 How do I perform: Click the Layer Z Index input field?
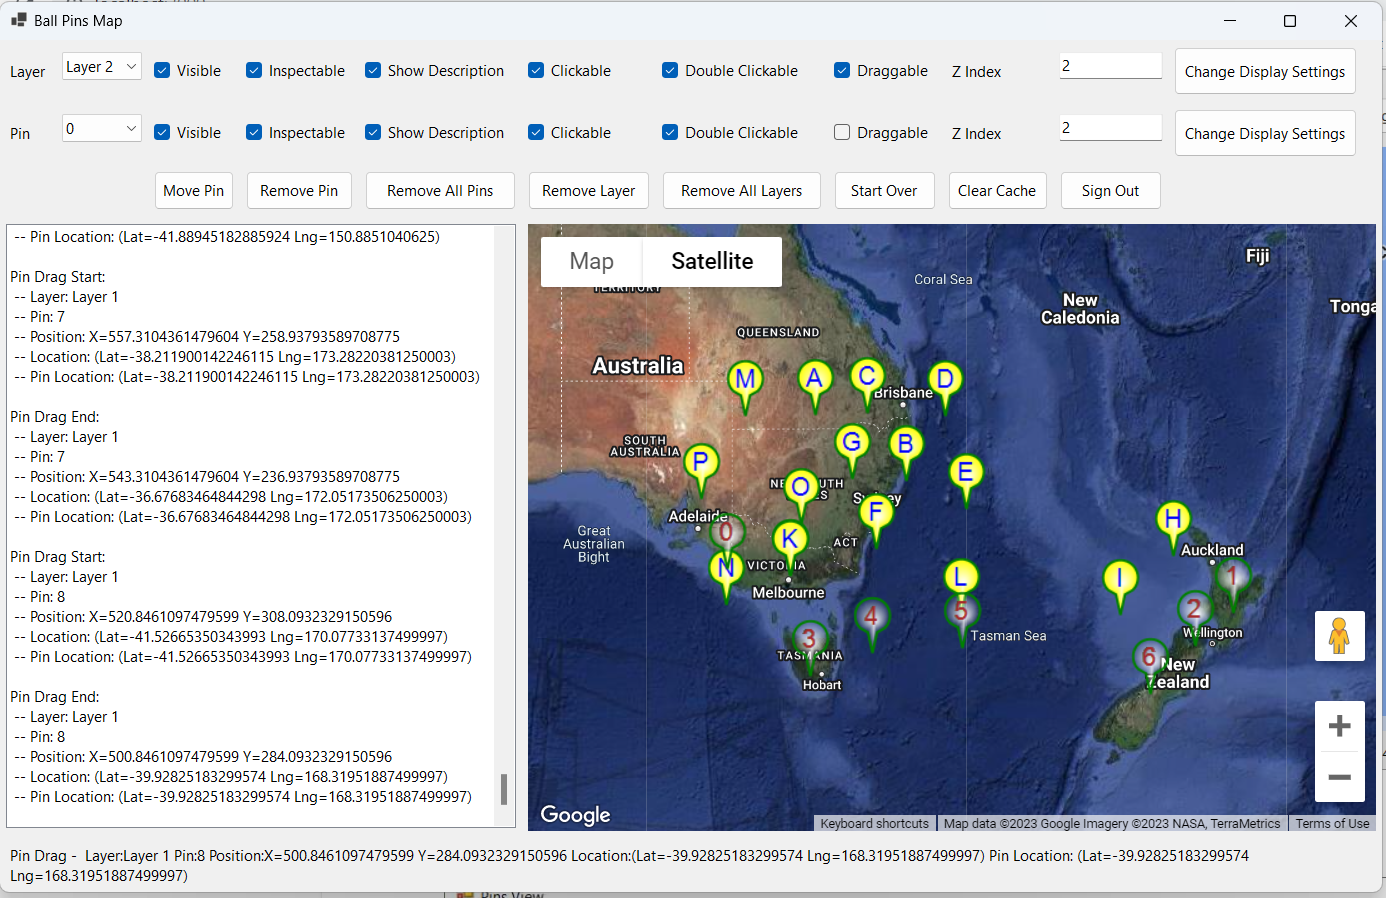tap(1110, 66)
